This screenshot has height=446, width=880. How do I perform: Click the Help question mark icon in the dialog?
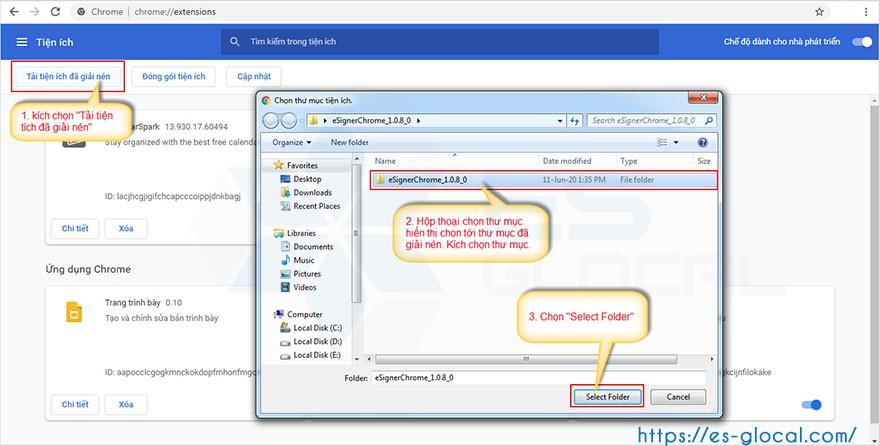click(x=703, y=142)
